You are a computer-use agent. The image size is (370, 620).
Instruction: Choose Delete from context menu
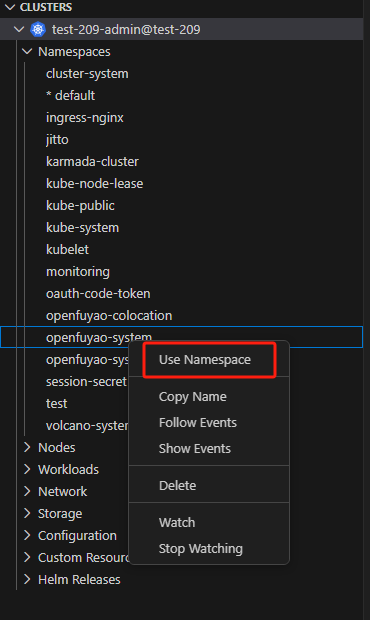[177, 485]
